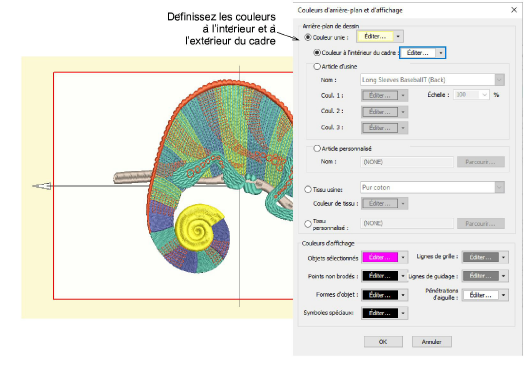Select the Article personnalisé radio button
The width and height of the screenshot is (524, 370).
317,149
